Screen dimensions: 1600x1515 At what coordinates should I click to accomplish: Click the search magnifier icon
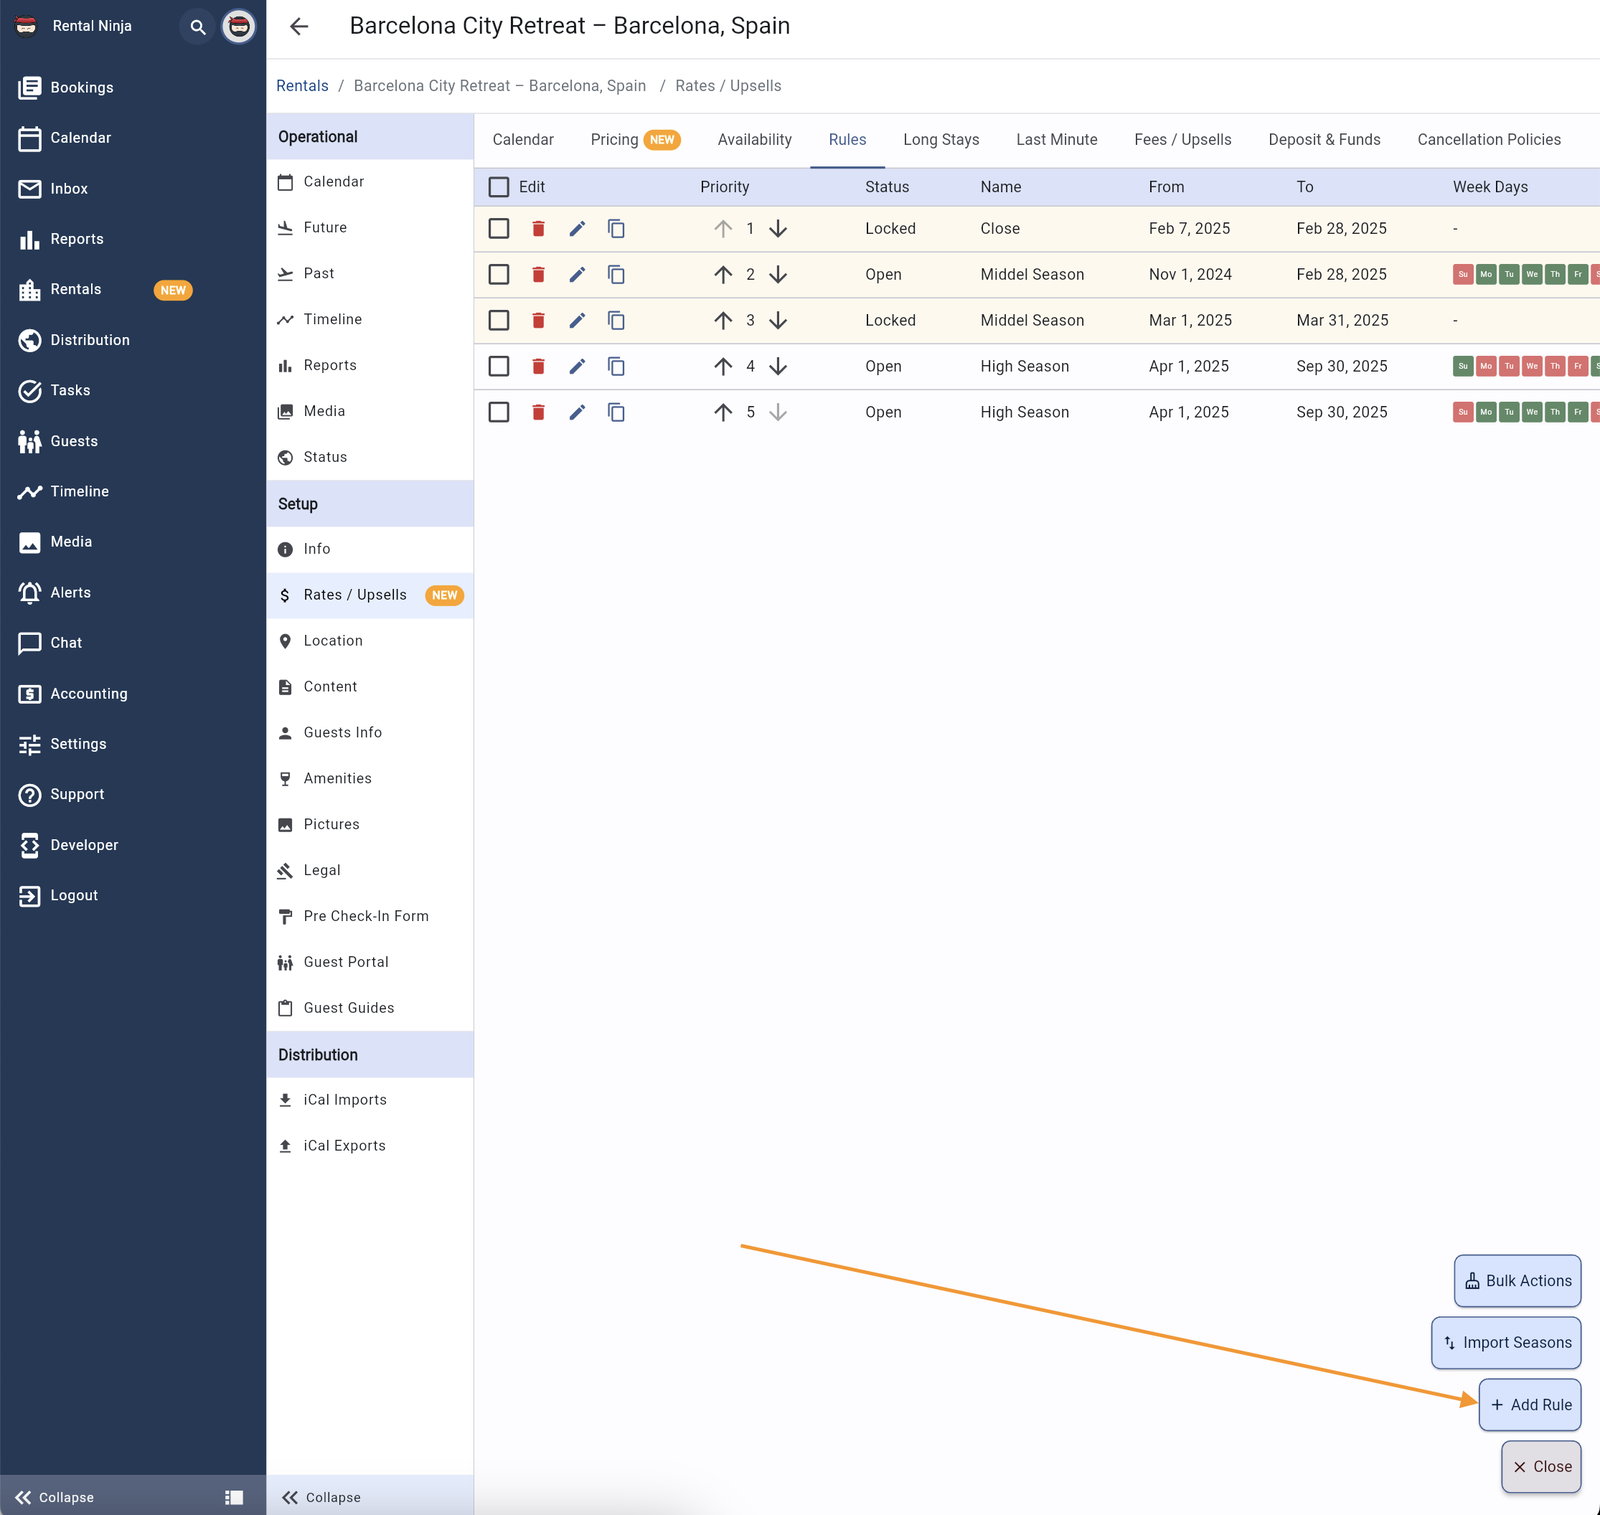[x=198, y=27]
